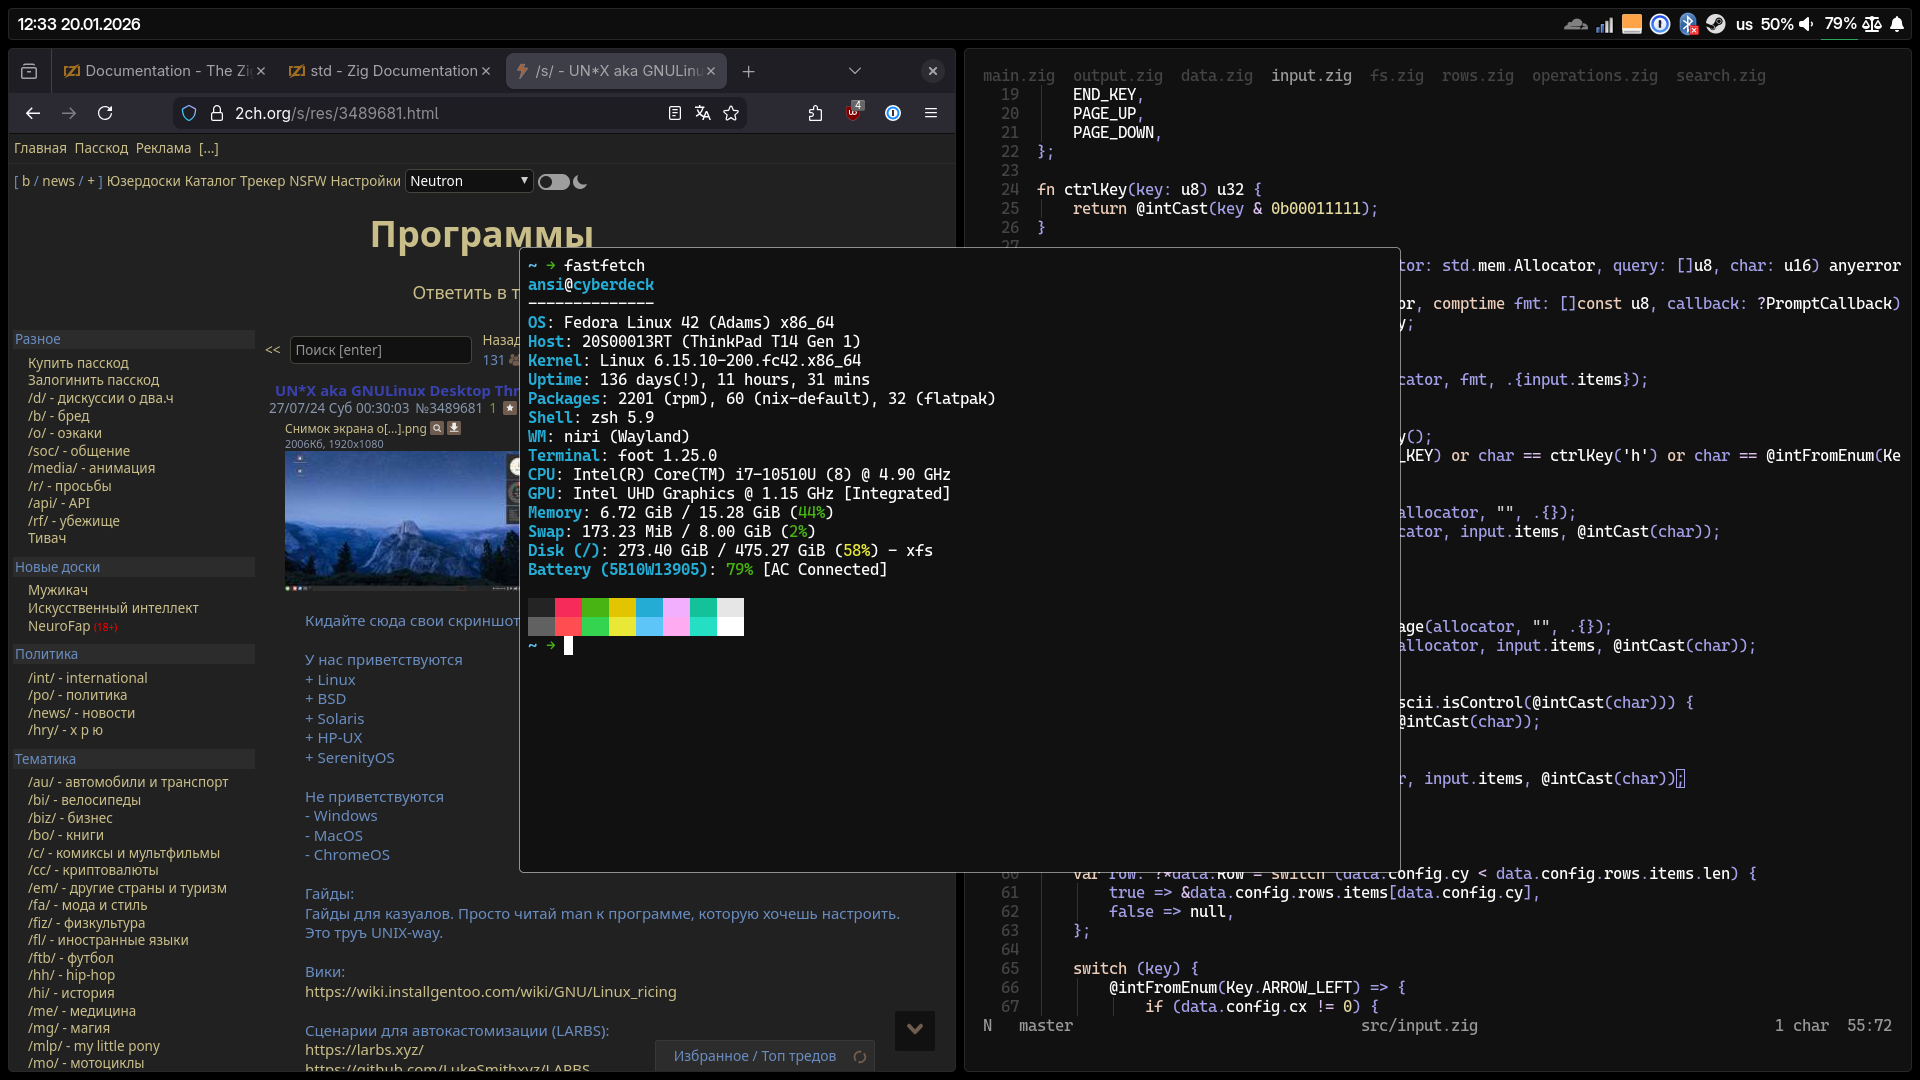Open the mountain screenshot thumbnail

point(402,520)
